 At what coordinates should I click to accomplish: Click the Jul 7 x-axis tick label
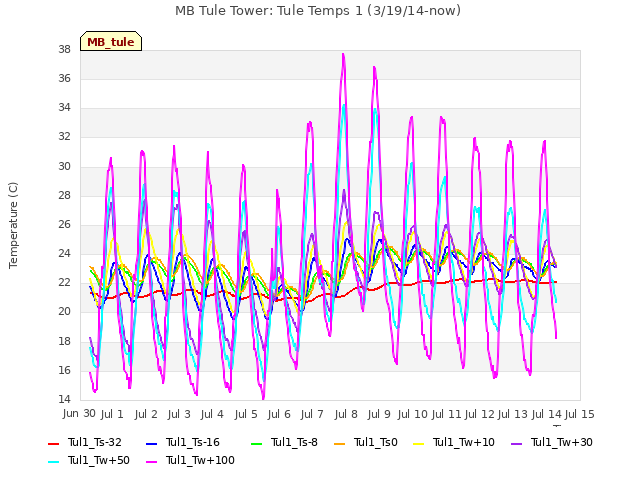point(312,414)
